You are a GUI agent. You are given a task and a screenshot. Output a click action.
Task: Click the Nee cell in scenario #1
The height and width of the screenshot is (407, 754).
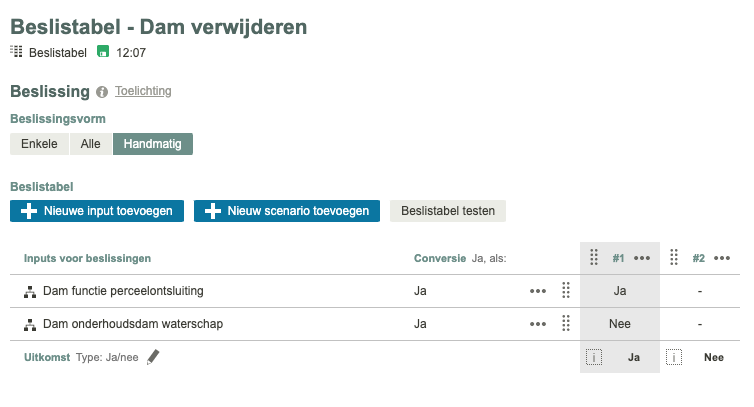click(x=620, y=324)
